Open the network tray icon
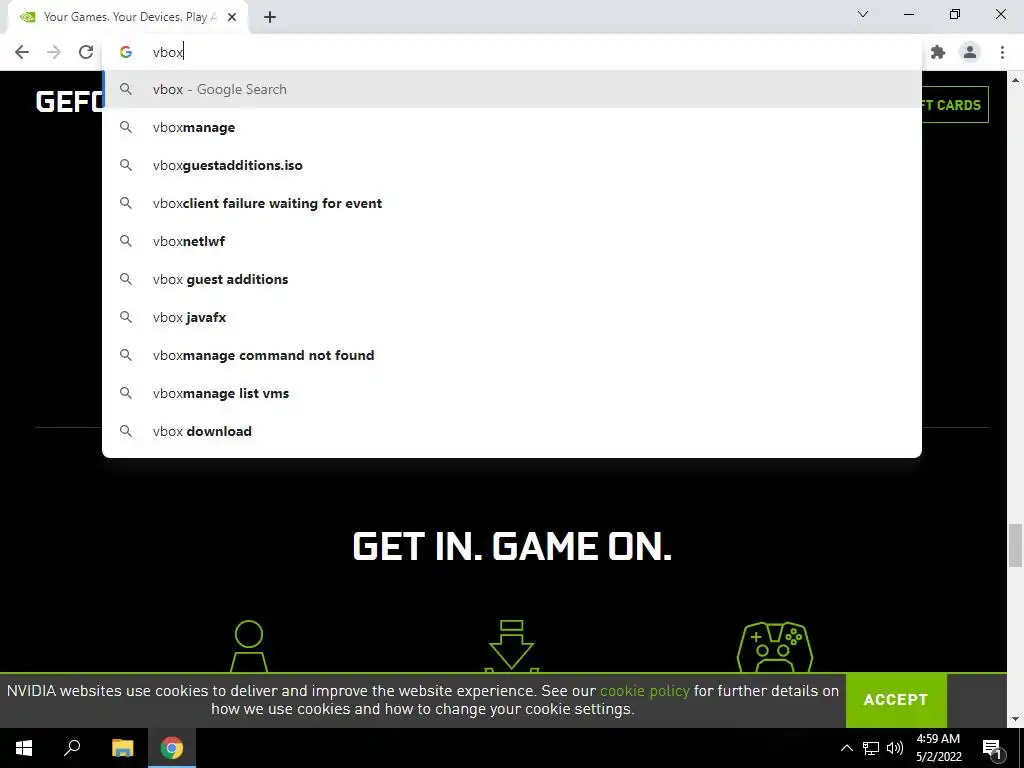The height and width of the screenshot is (768, 1024). (x=871, y=748)
